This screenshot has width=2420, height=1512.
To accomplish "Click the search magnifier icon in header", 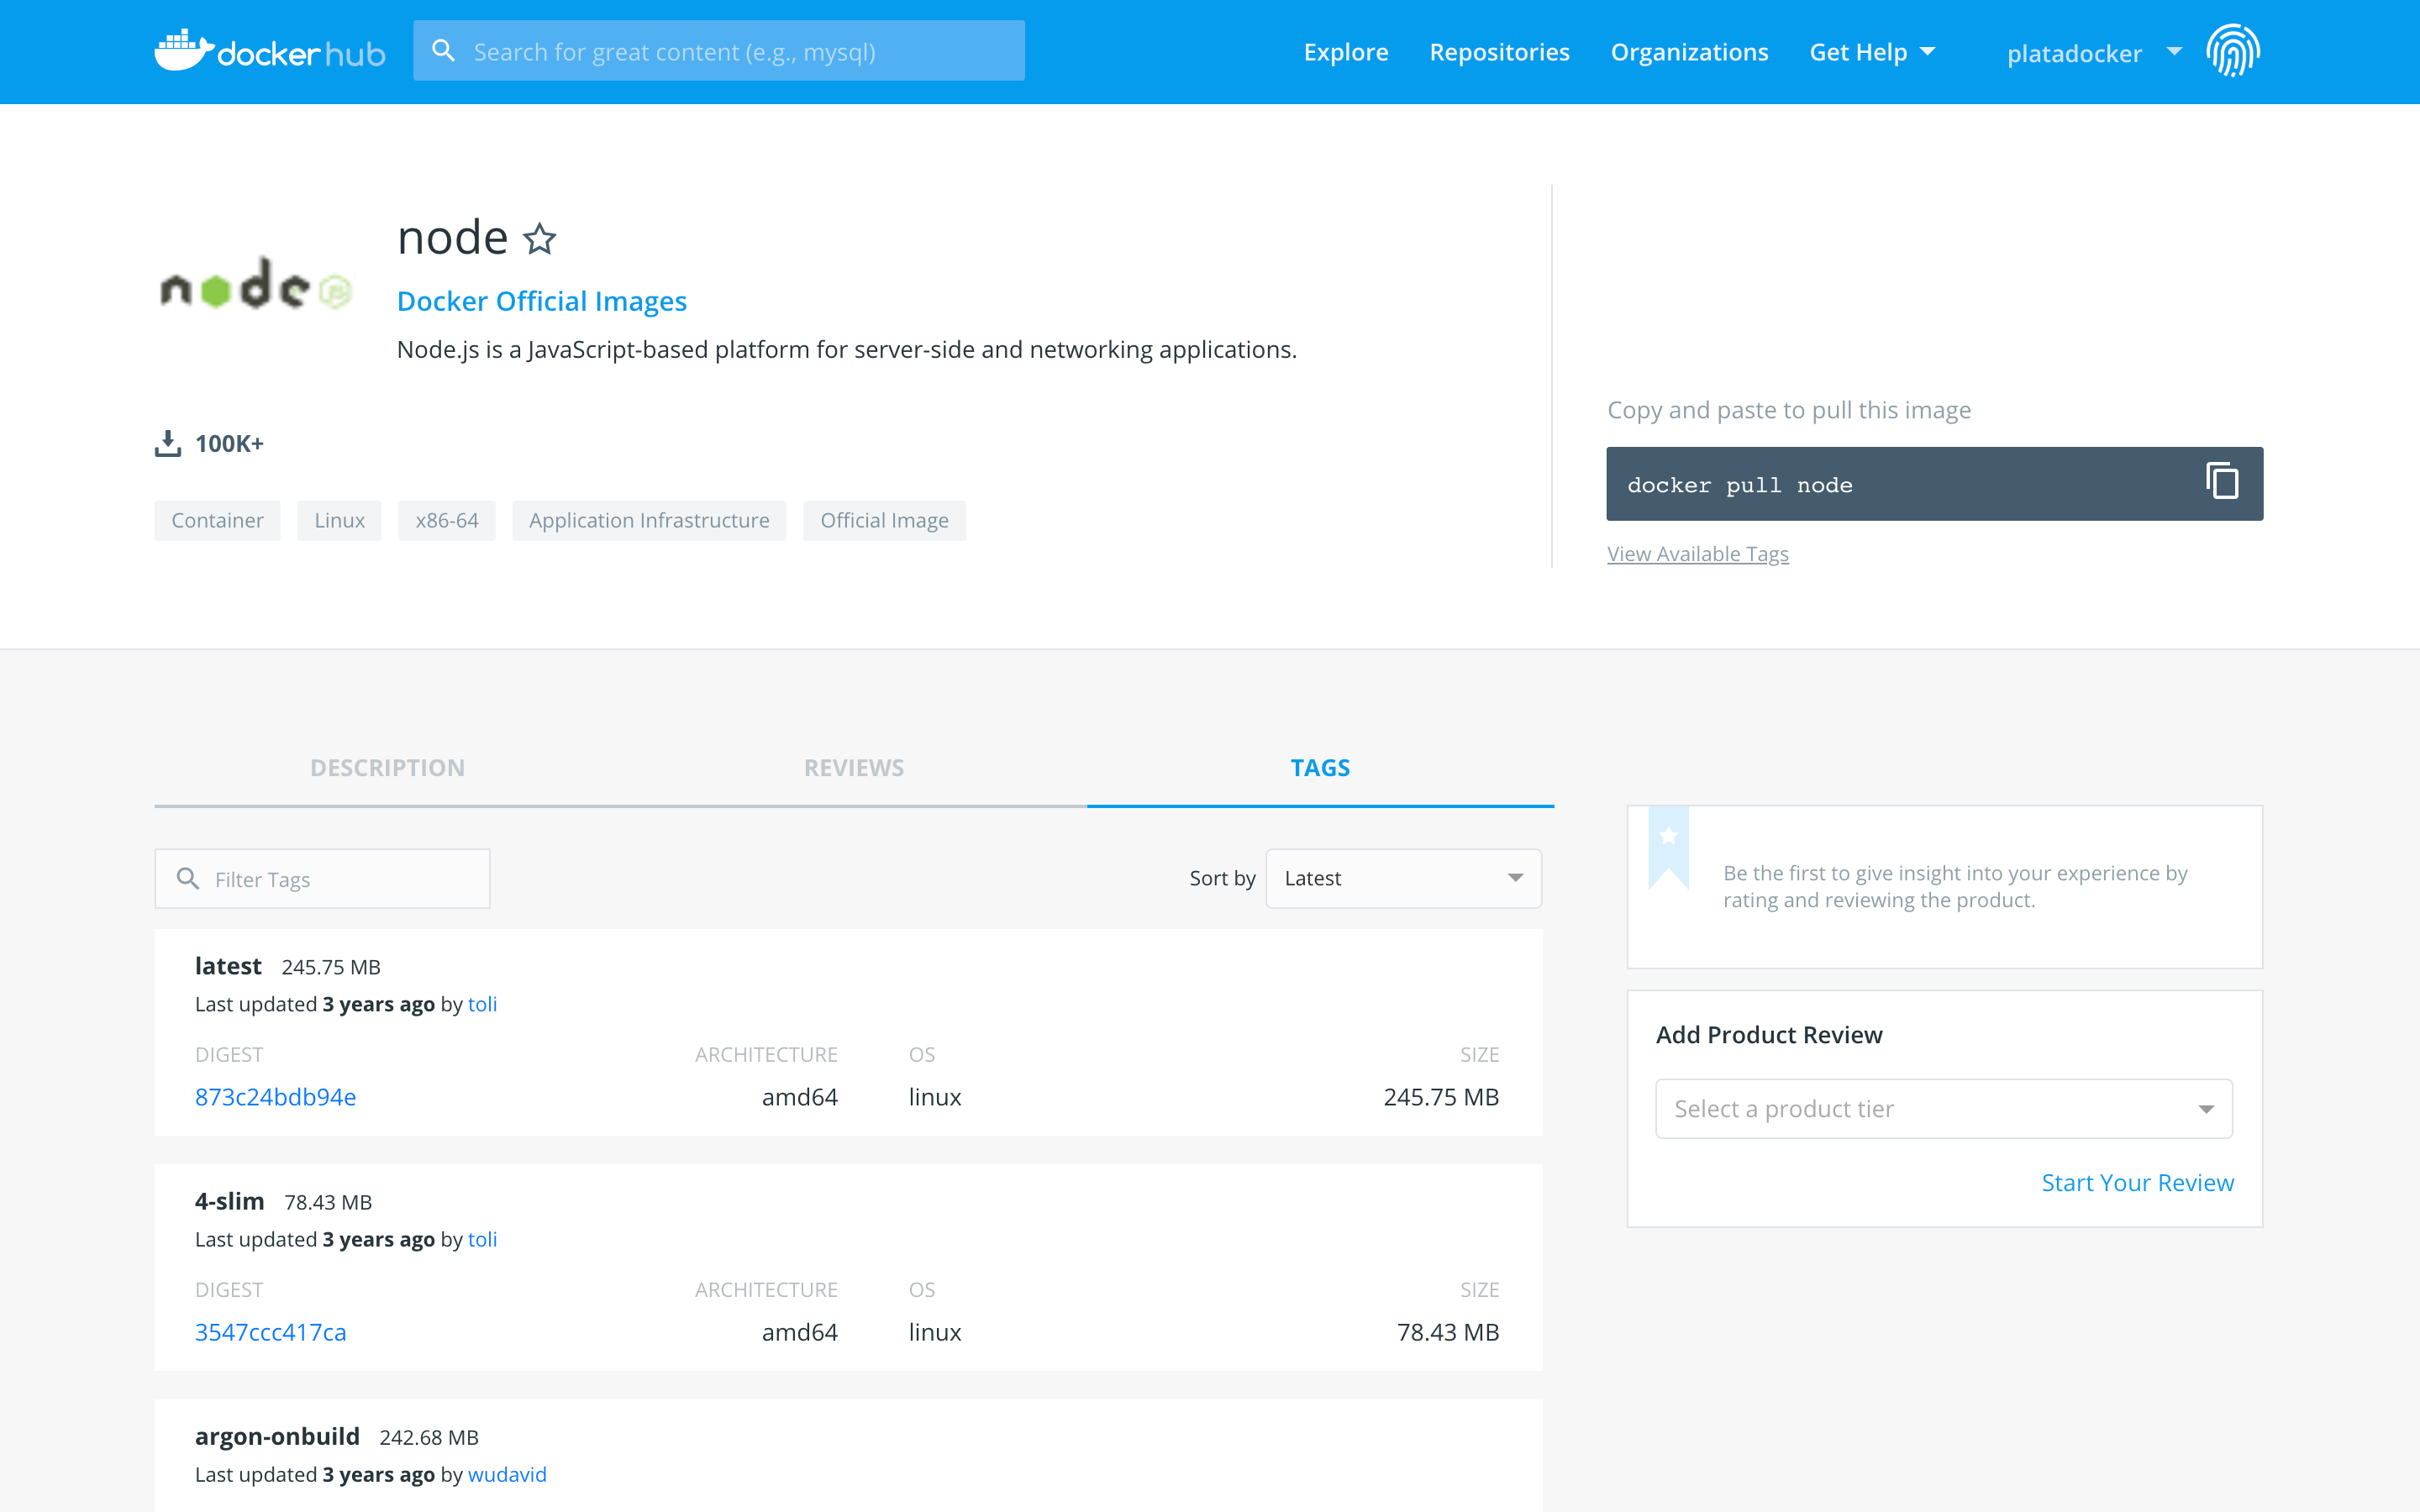I will click(x=443, y=51).
